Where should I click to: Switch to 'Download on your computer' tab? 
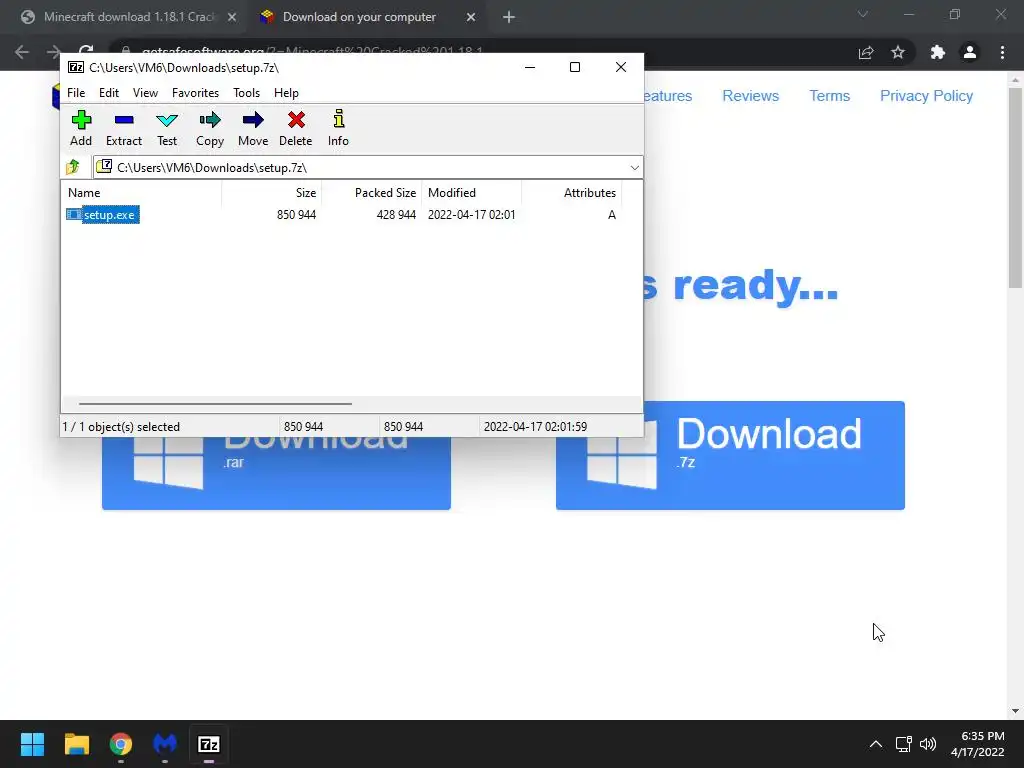point(359,17)
